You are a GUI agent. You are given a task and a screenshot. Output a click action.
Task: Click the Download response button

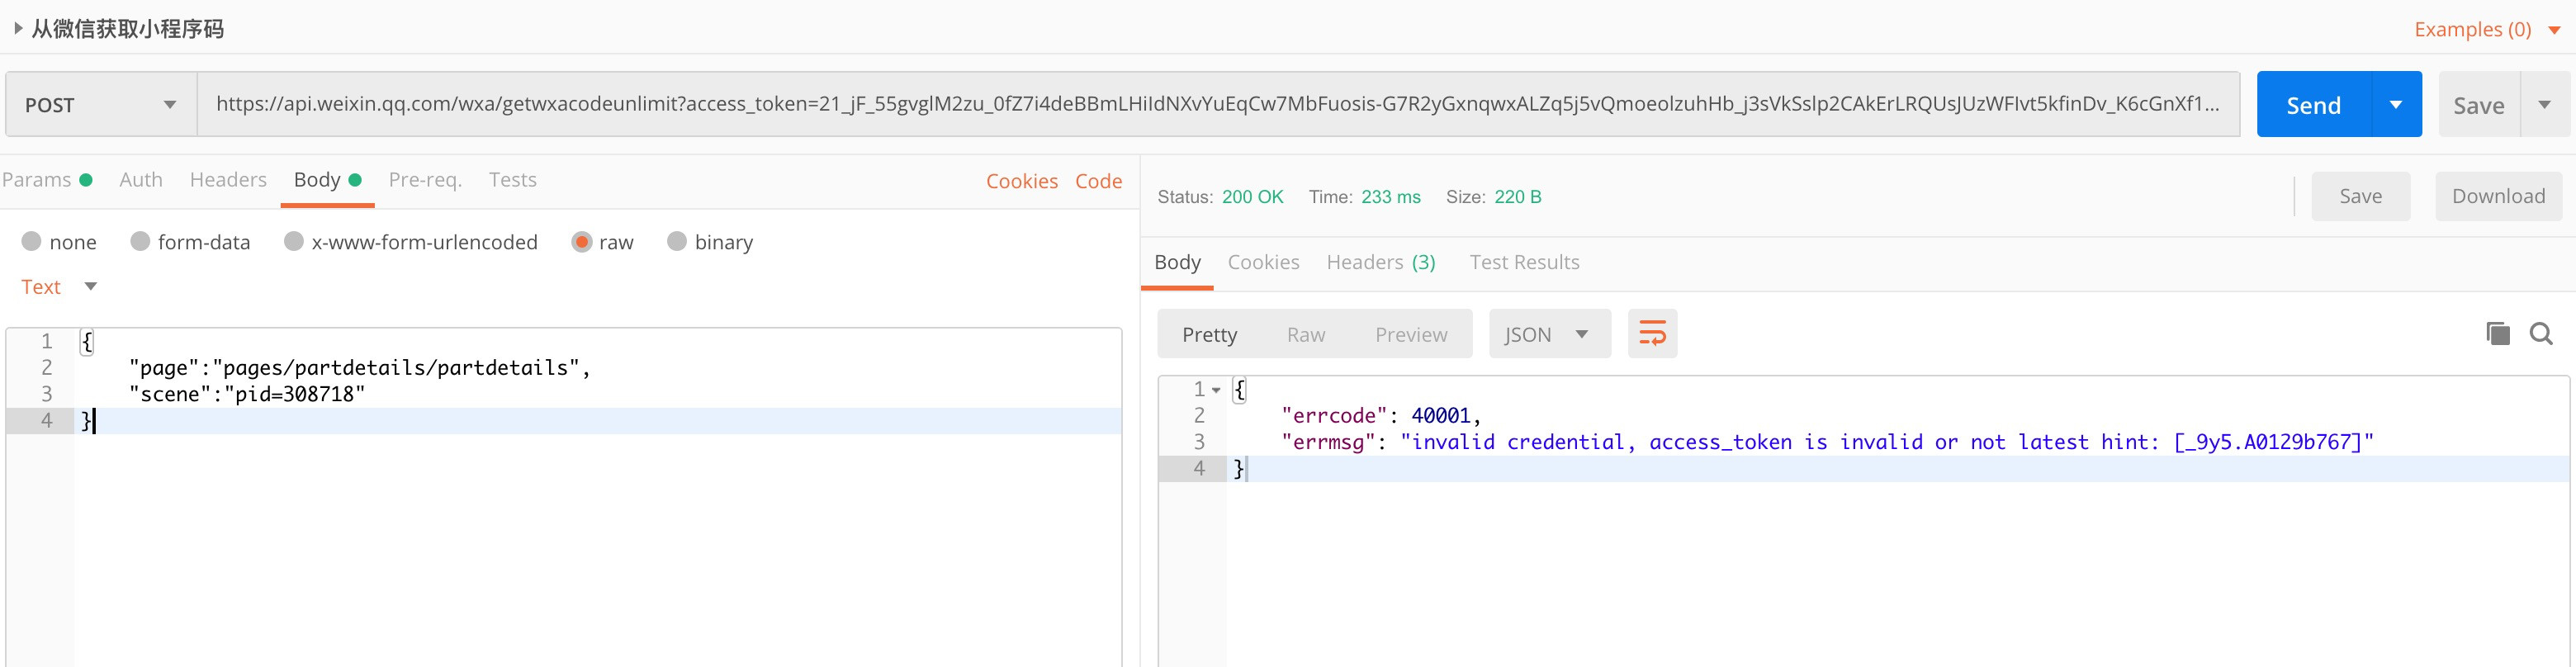coord(2497,196)
